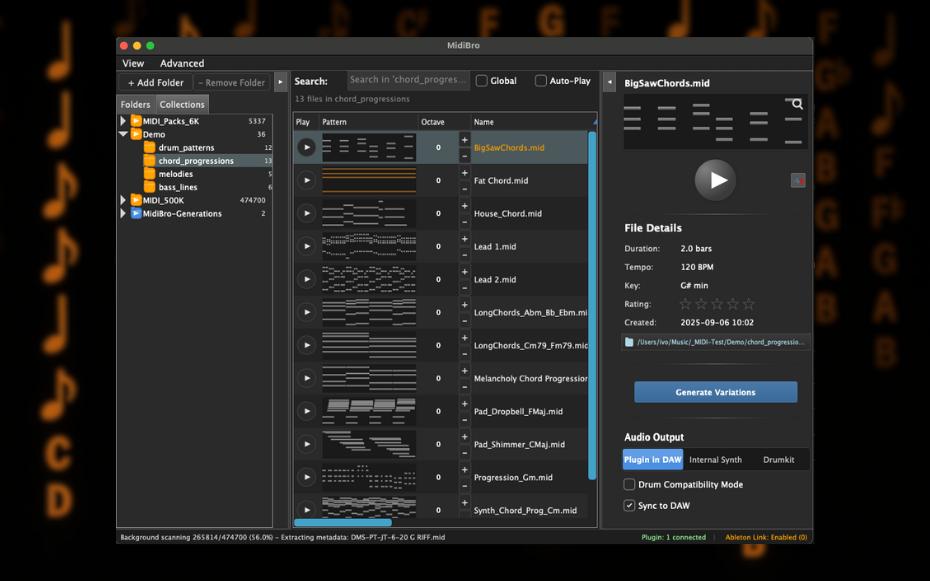This screenshot has height=581, width=930.
Task: Switch to the Collections tab
Action: (x=182, y=103)
